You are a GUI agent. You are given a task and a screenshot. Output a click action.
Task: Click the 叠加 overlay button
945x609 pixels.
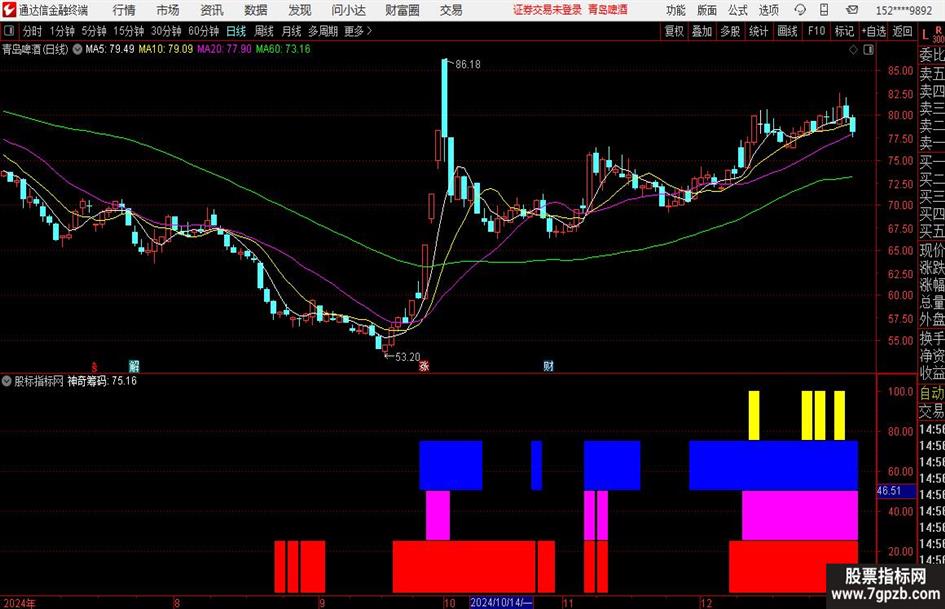(x=702, y=31)
